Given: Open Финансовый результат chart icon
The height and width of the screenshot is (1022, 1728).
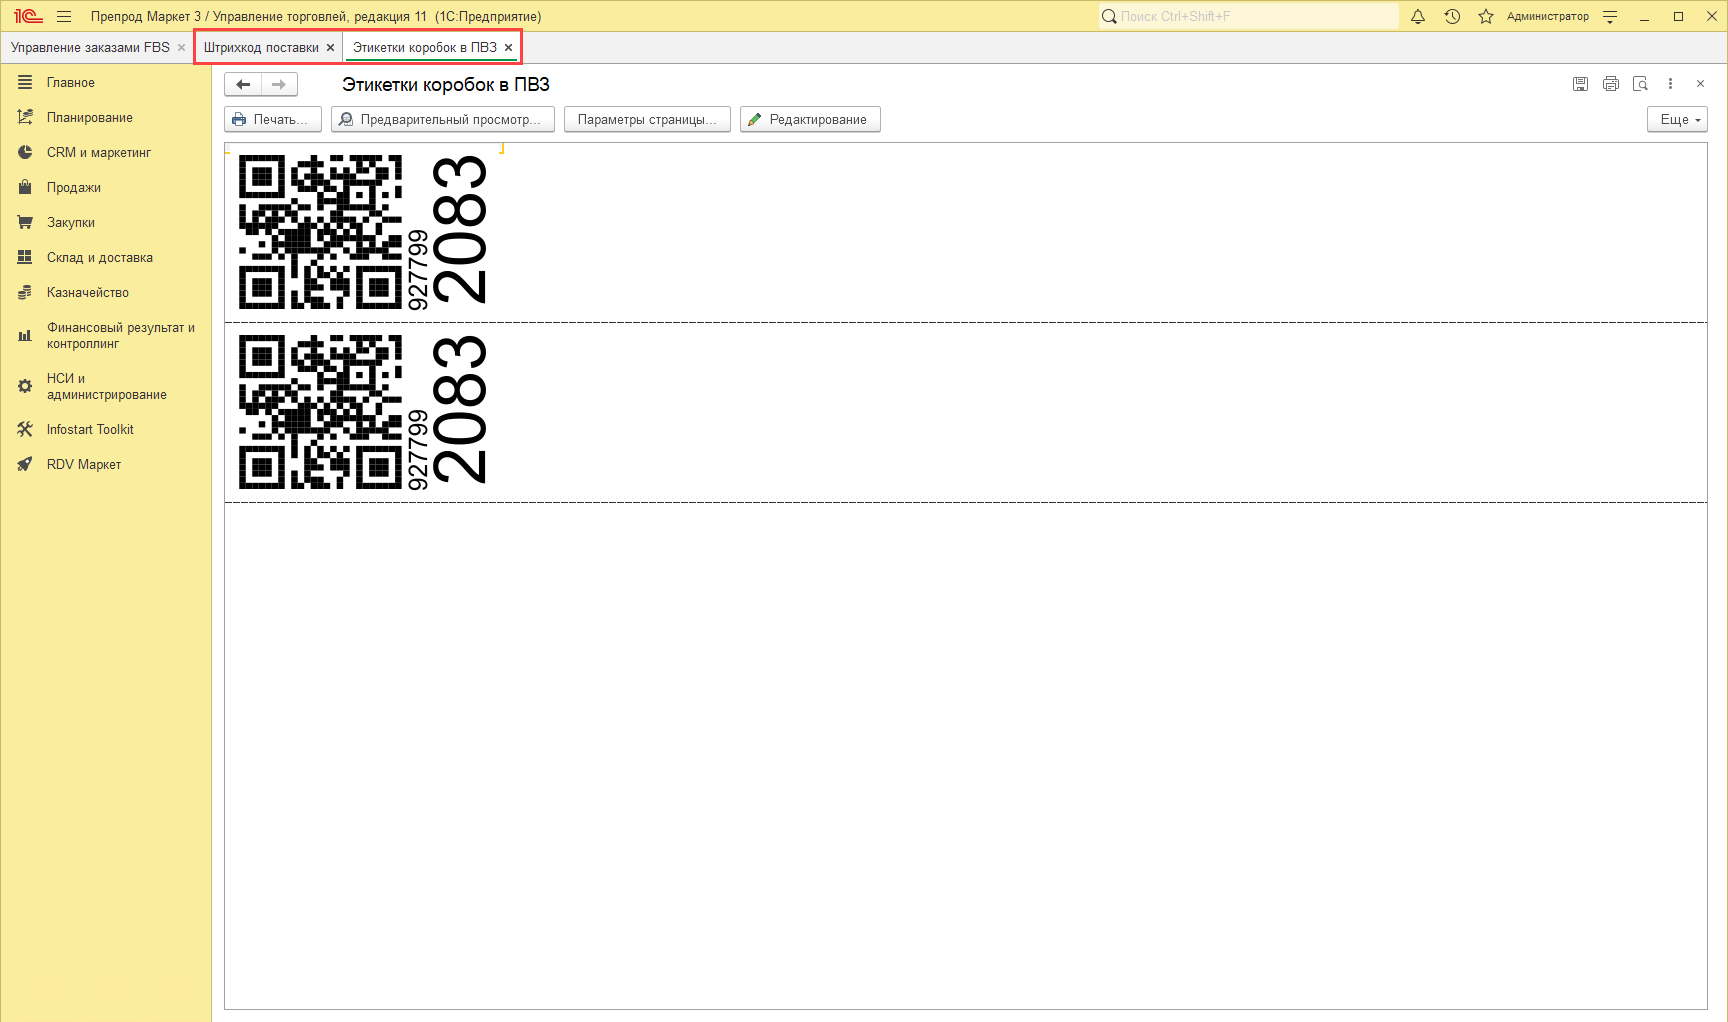Looking at the screenshot, I should (25, 336).
